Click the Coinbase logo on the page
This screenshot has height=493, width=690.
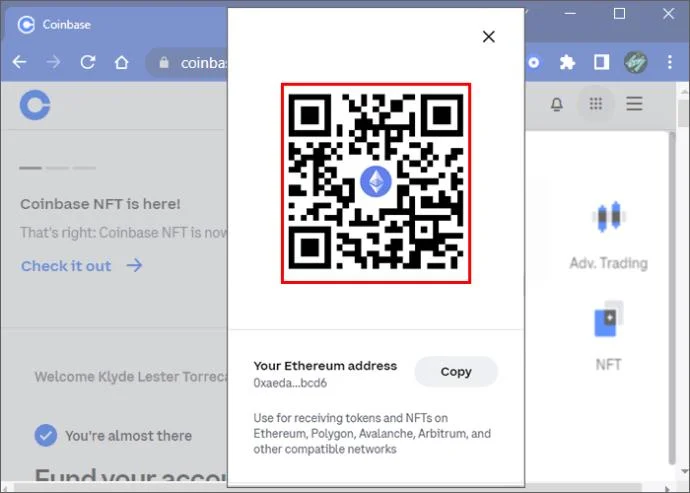pyautogui.click(x=35, y=105)
